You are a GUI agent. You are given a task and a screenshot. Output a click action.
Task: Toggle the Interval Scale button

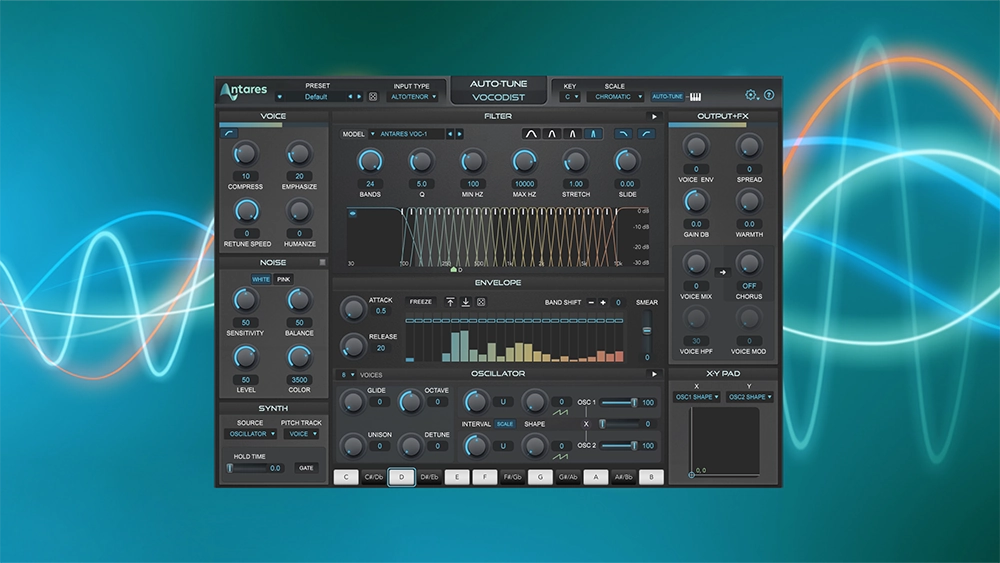tap(505, 424)
